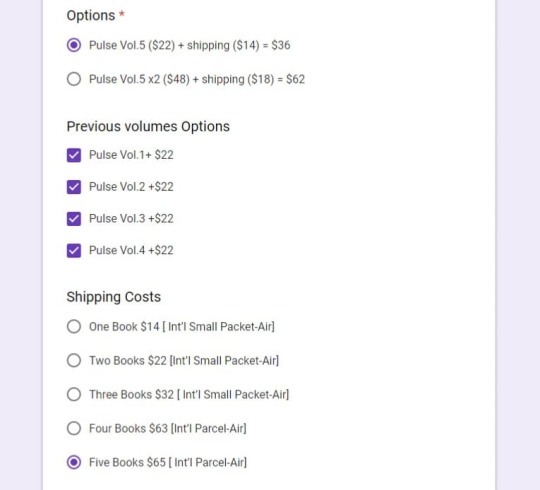Toggle the Pulse Vol.2 +$22 checkbox
540x490 pixels.
pos(74,187)
